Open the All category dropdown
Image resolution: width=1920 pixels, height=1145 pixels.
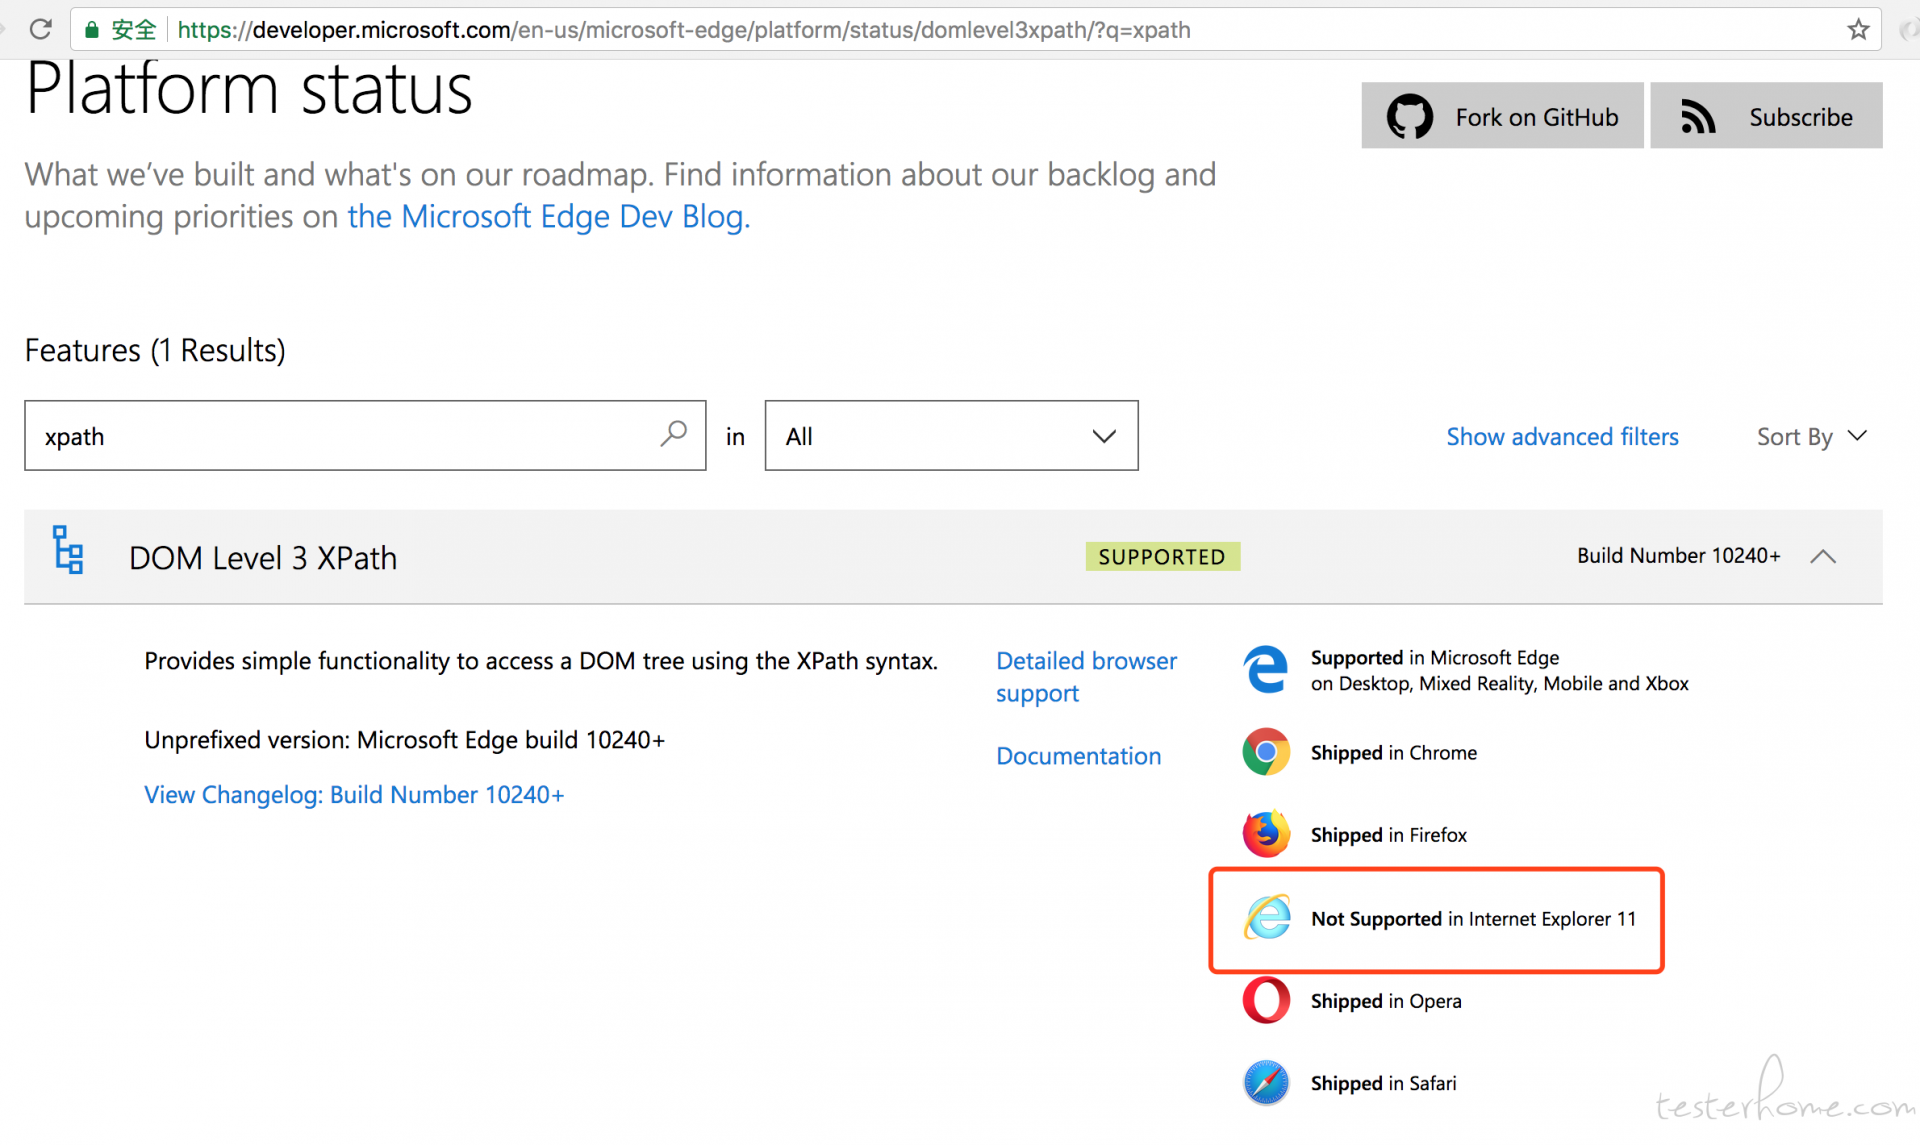[951, 436]
